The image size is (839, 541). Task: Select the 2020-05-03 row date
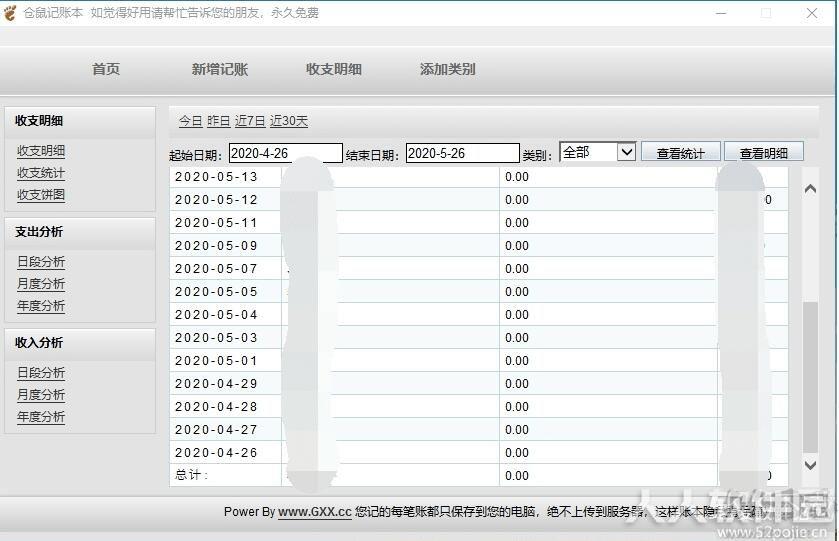click(216, 338)
